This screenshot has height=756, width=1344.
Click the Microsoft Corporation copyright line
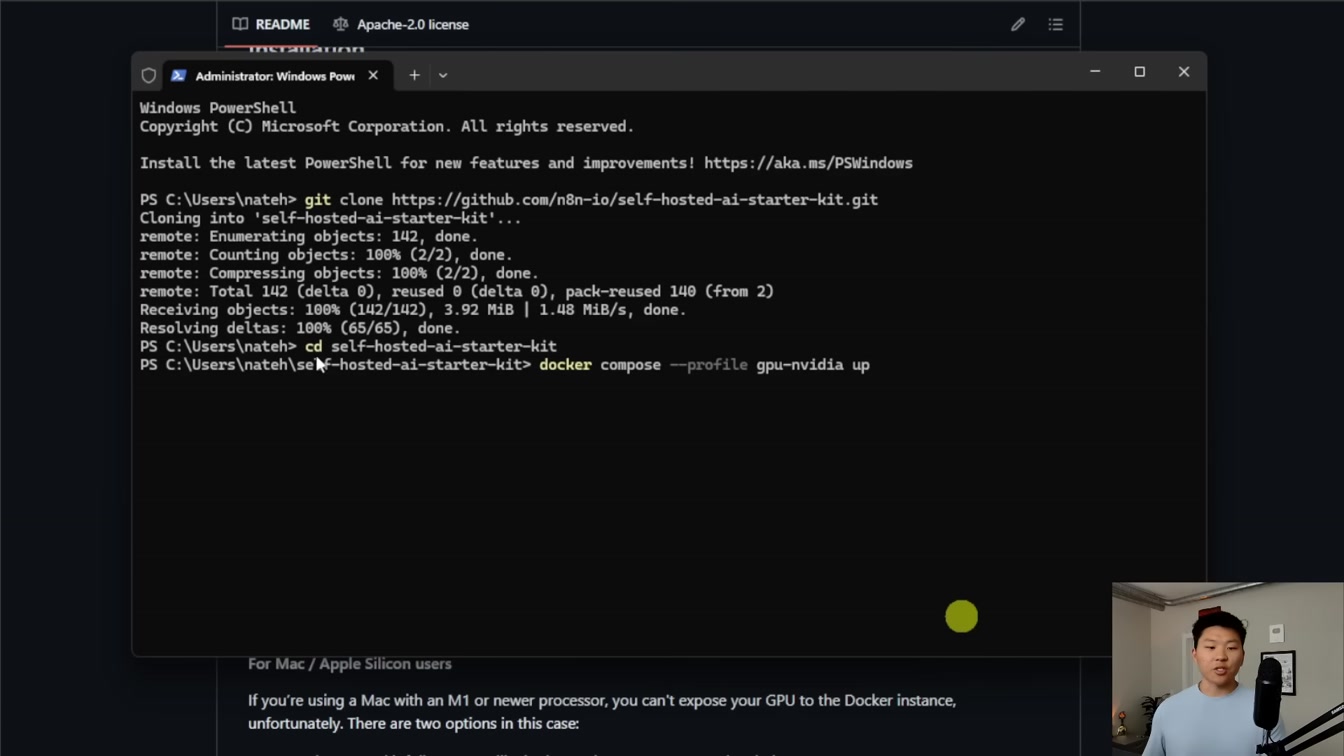(x=387, y=126)
